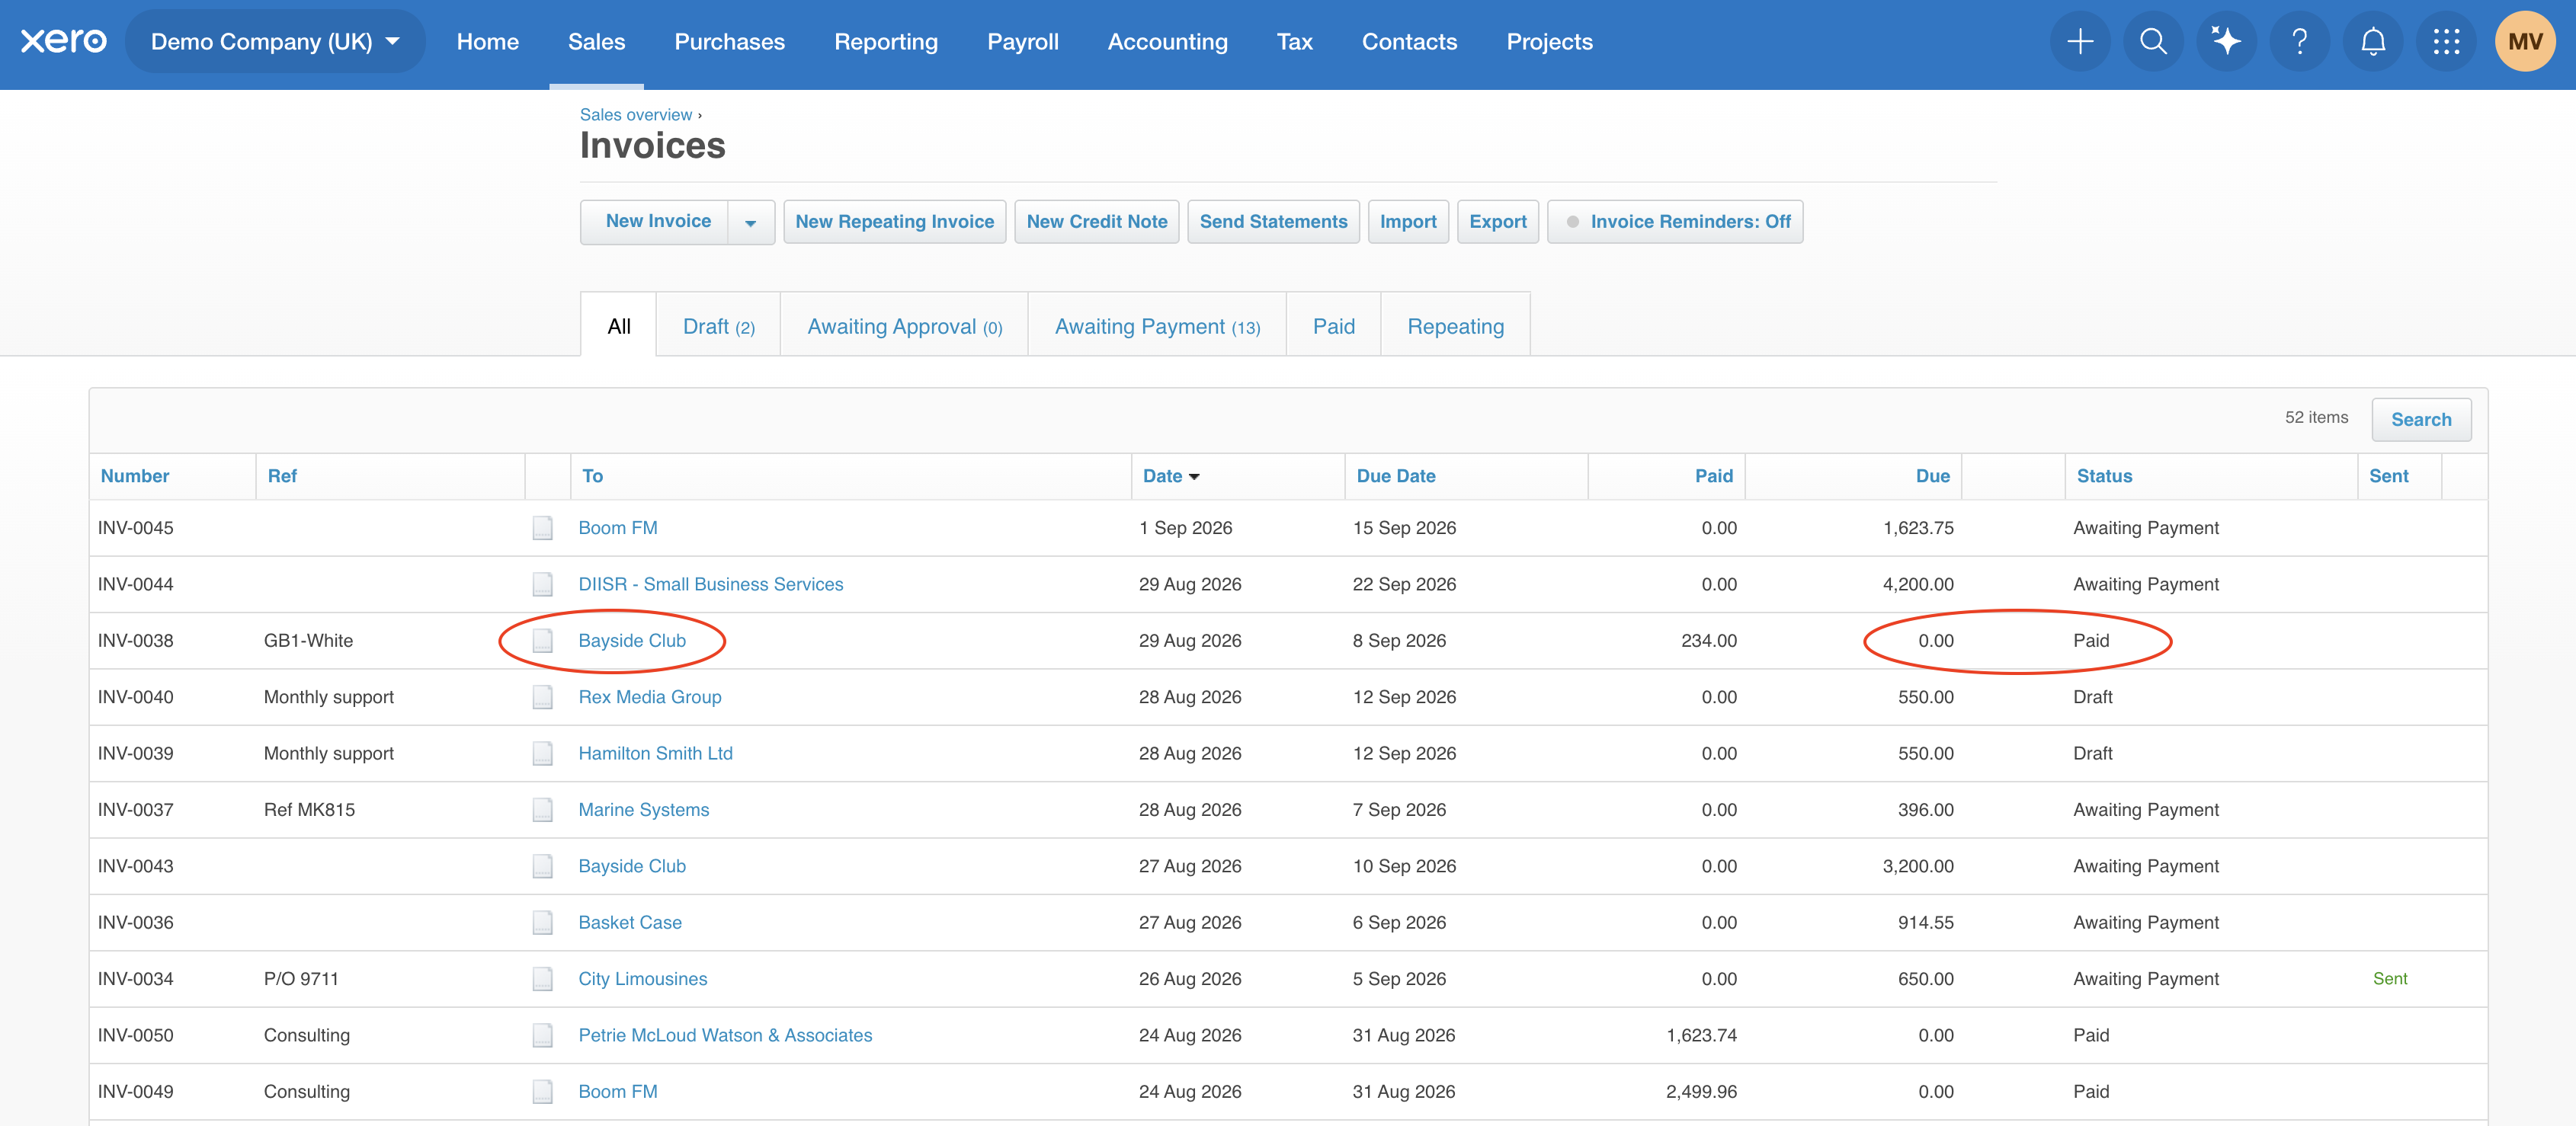The width and height of the screenshot is (2576, 1126).
Task: Sort by the Number column header
Action: [x=135, y=476]
